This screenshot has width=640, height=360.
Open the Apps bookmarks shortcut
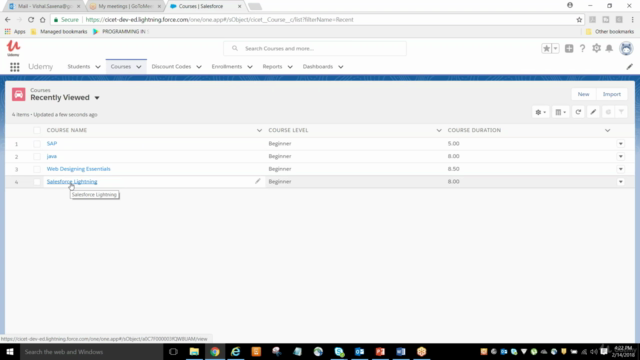tap(15, 31)
